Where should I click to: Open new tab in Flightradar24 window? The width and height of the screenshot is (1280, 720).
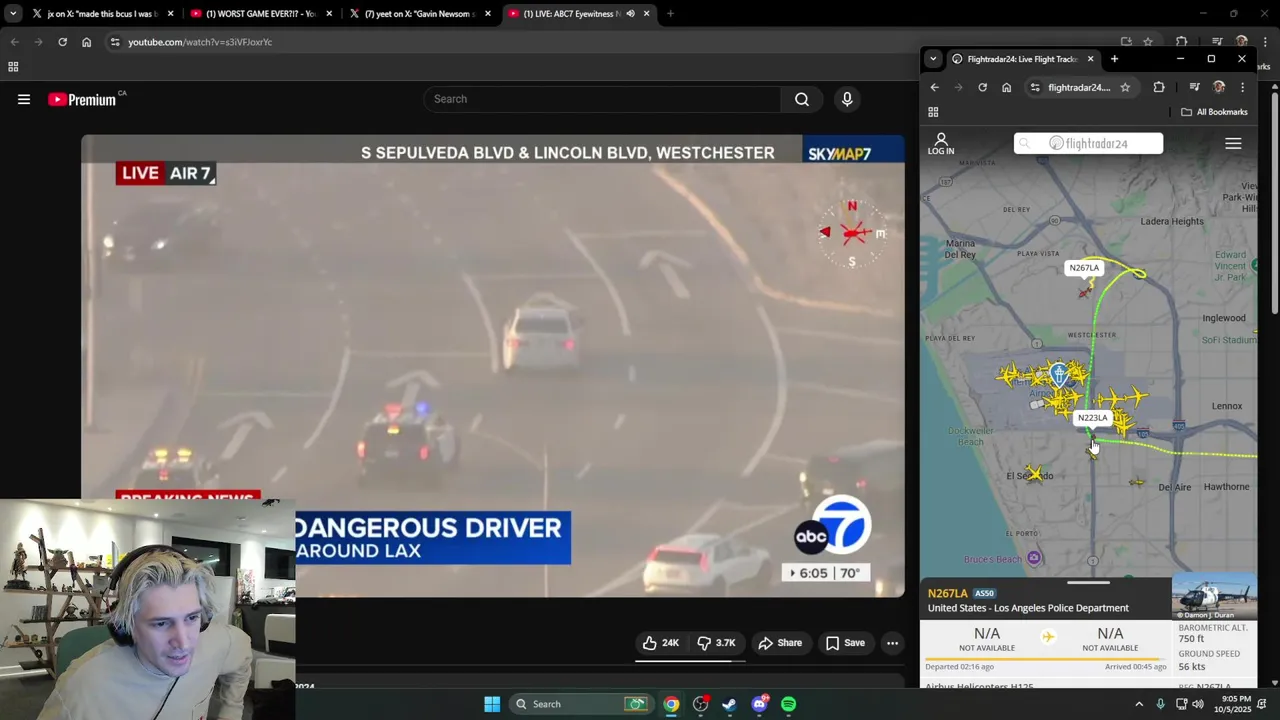(x=1114, y=59)
